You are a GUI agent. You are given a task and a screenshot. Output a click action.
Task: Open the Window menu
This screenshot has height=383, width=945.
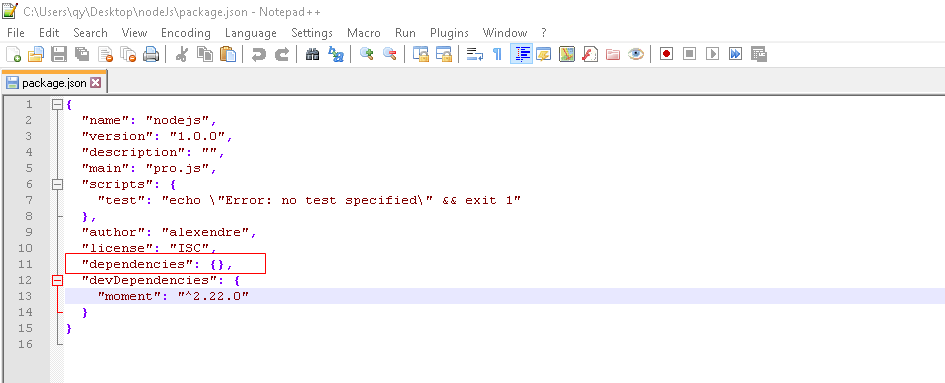pos(504,33)
